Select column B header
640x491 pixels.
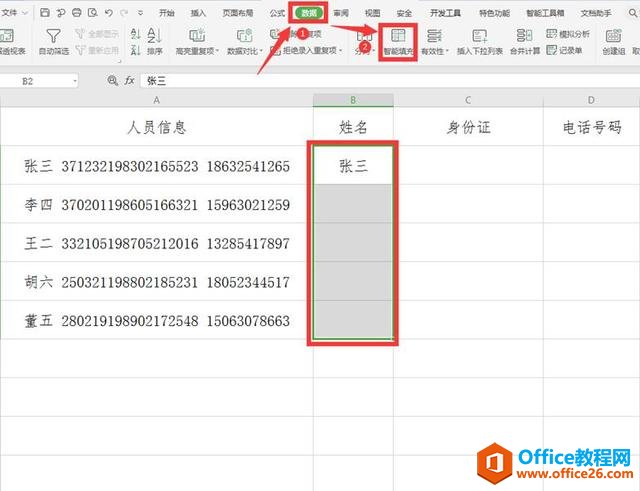click(x=353, y=100)
